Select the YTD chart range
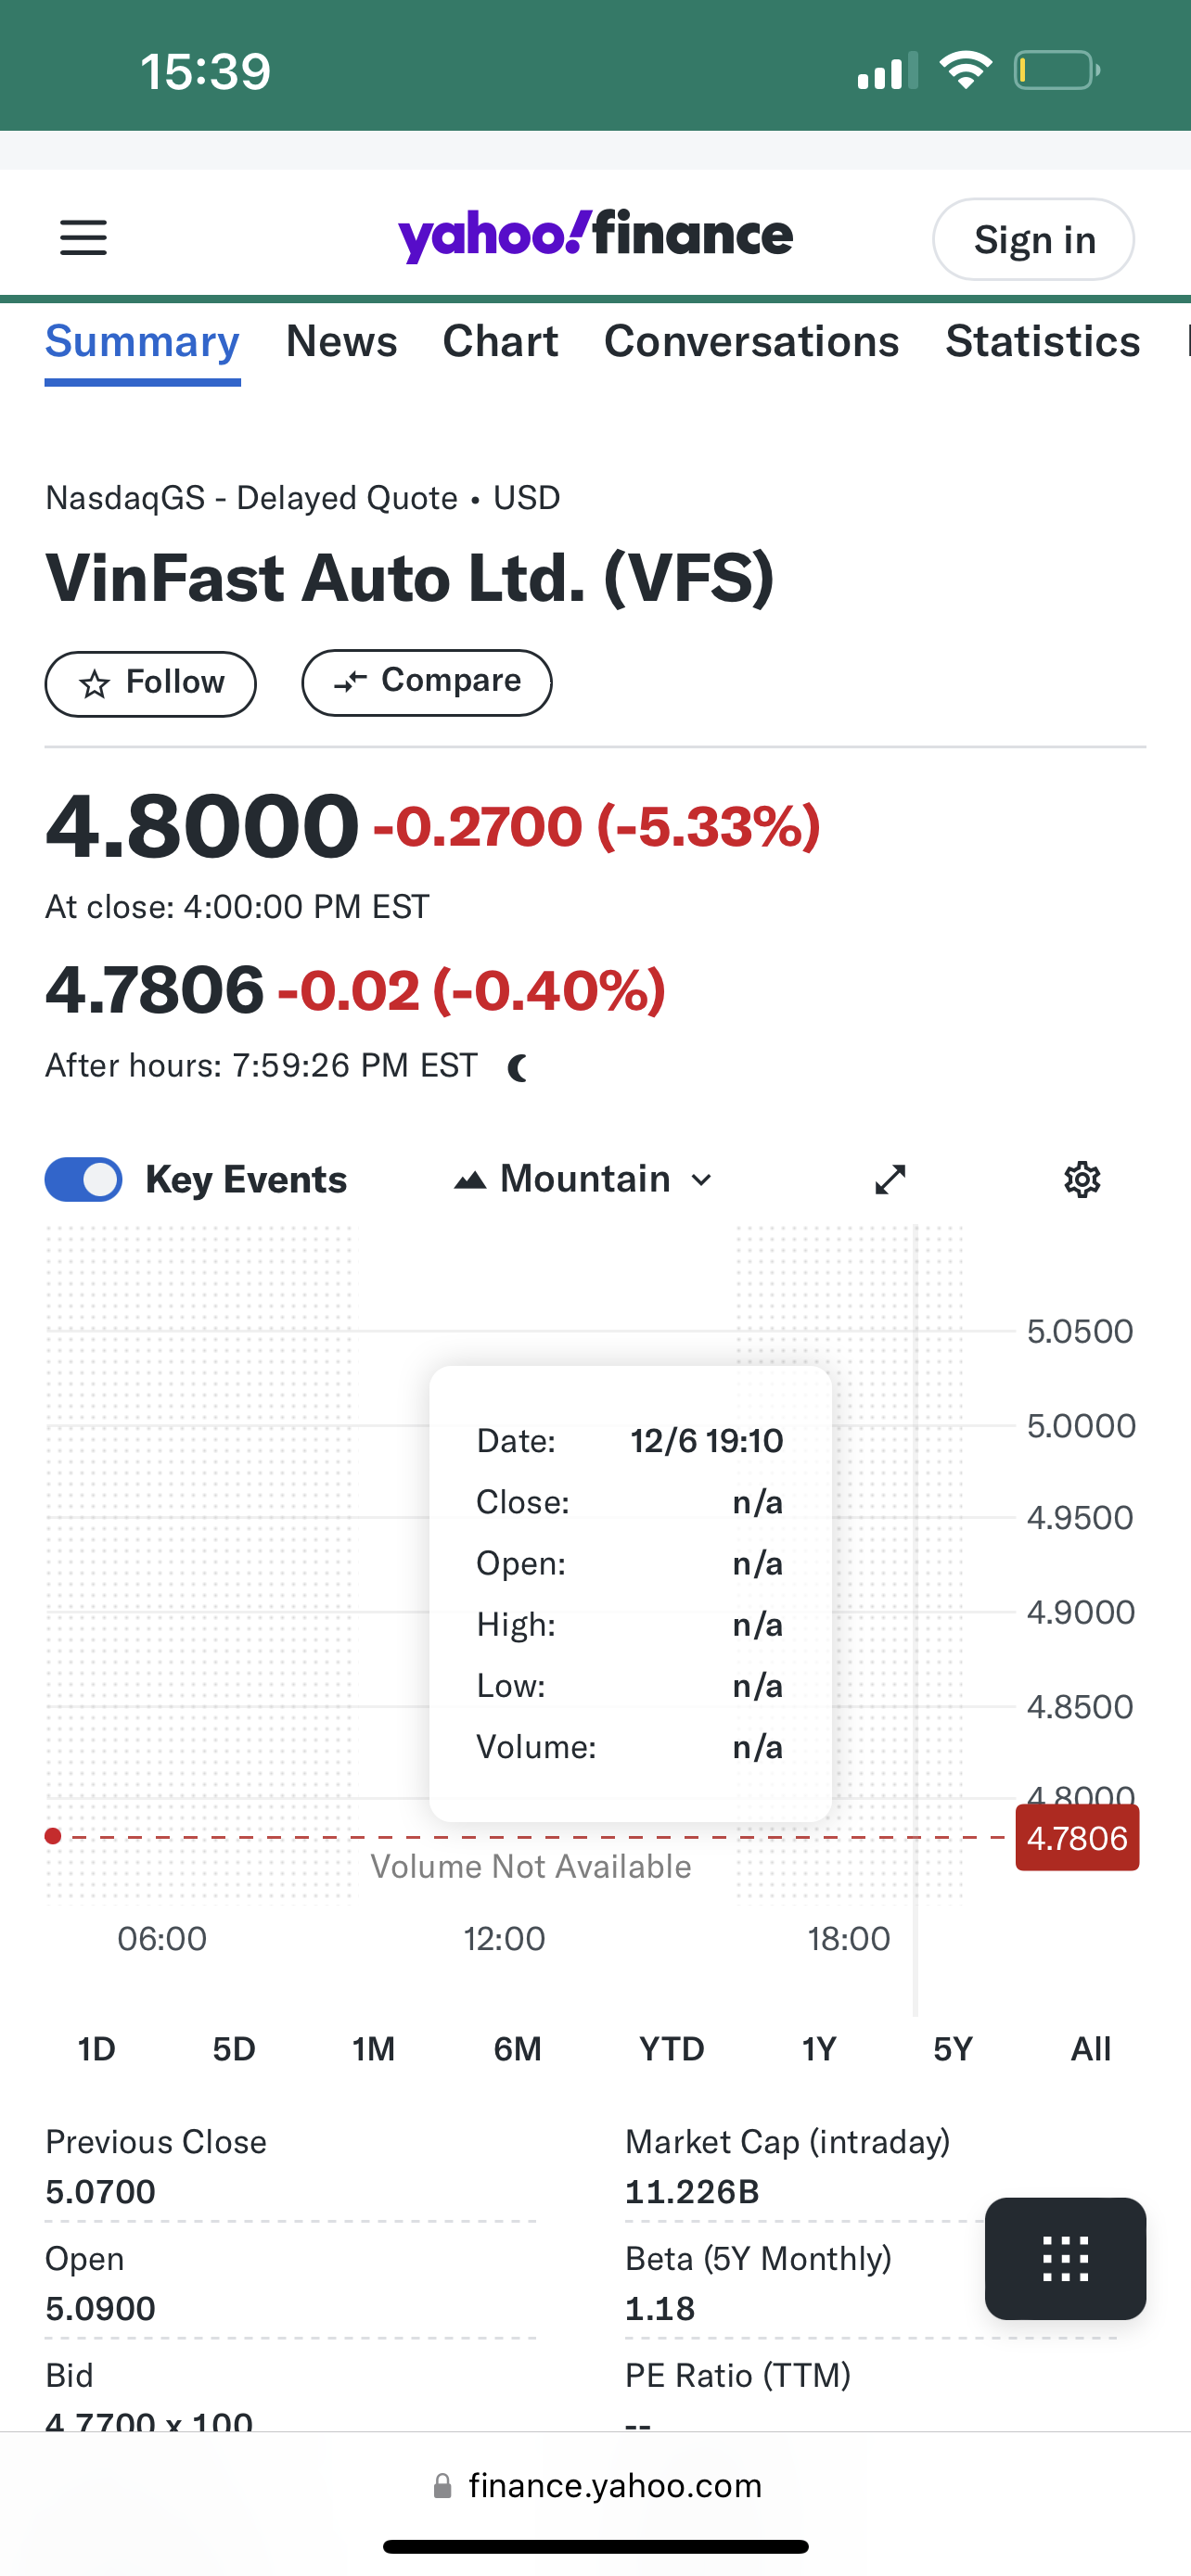The width and height of the screenshot is (1191, 2576). coord(672,2049)
